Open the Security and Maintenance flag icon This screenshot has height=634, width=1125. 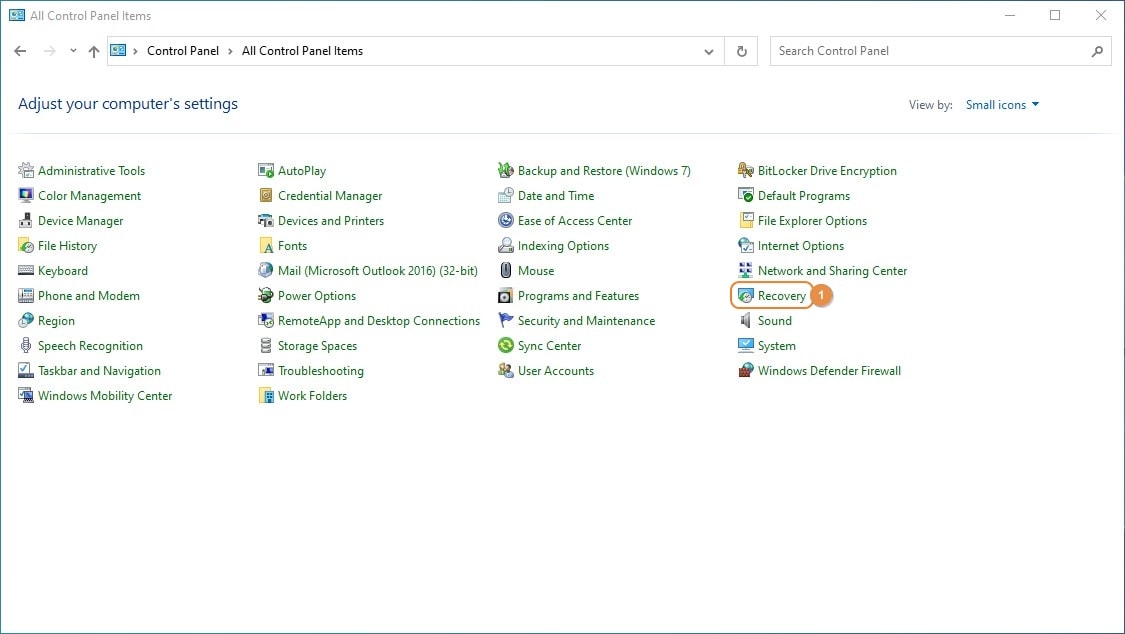[506, 321]
